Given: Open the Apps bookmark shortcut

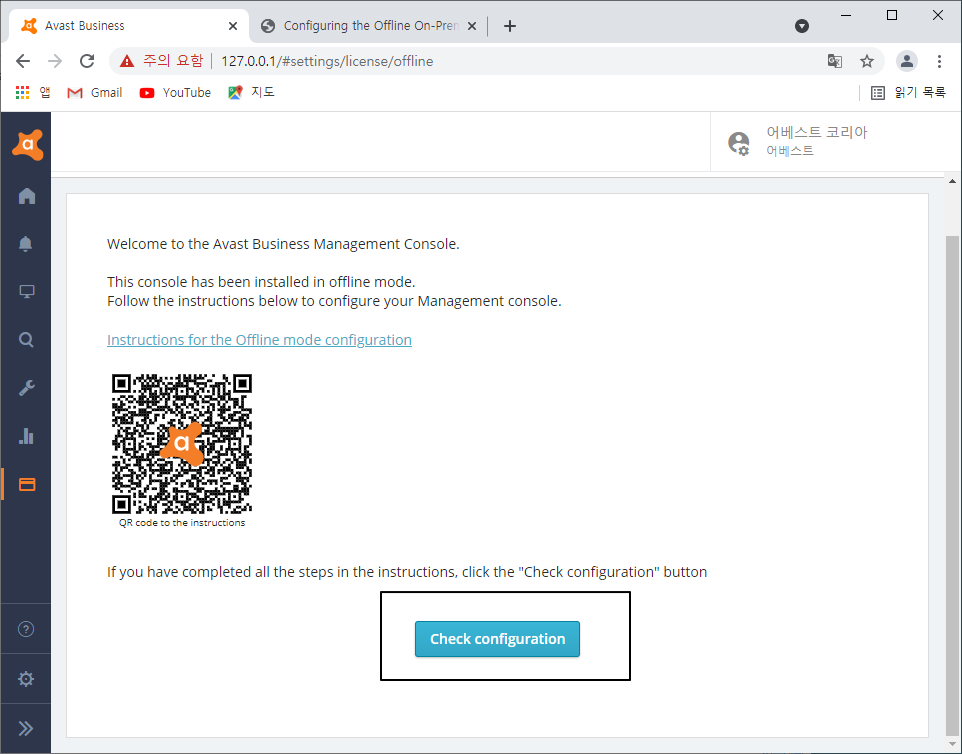Looking at the screenshot, I should 33,92.
